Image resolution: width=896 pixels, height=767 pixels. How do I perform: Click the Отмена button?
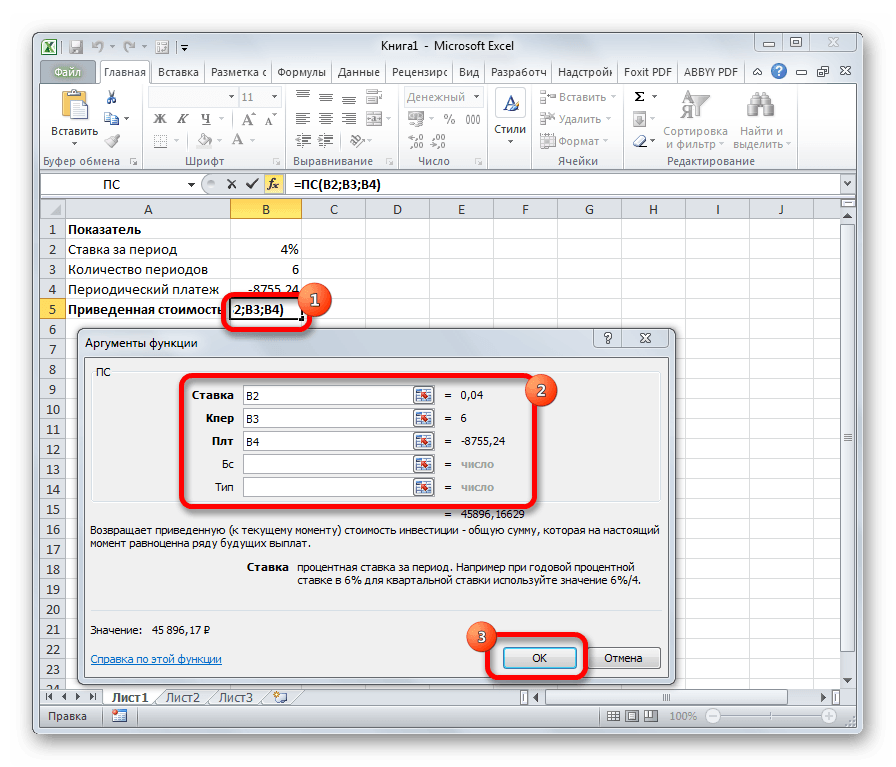tap(624, 658)
